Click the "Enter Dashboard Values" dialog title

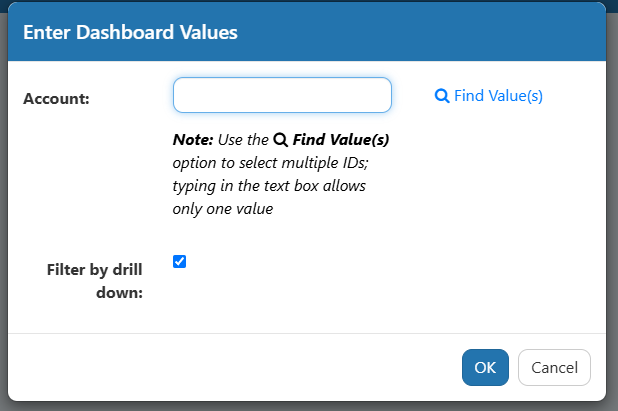coord(130,32)
